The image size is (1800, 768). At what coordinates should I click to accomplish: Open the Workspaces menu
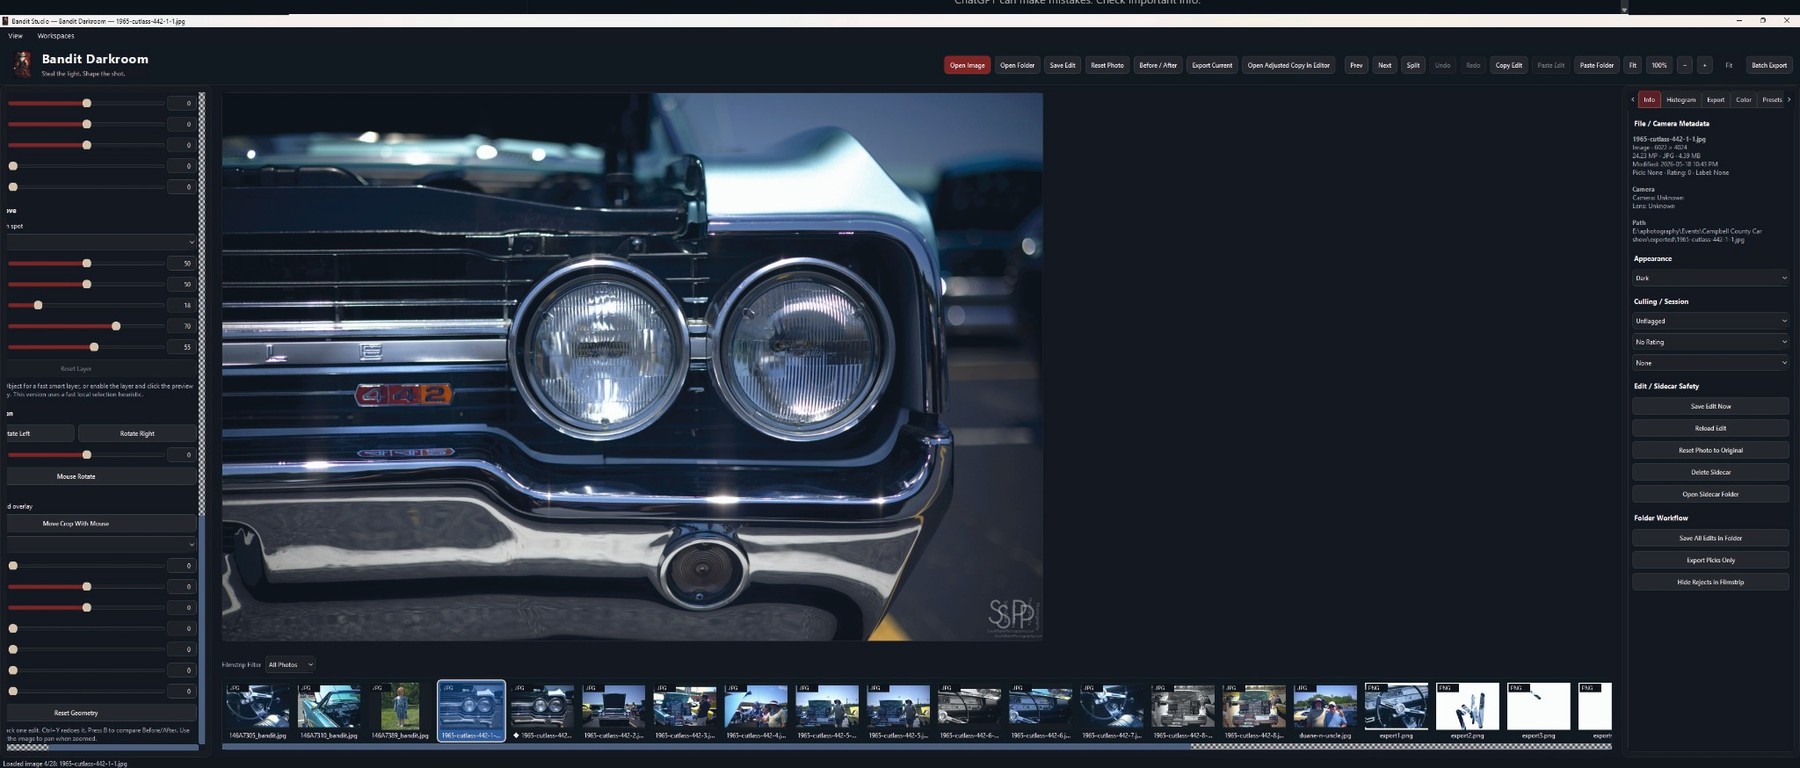[x=56, y=36]
